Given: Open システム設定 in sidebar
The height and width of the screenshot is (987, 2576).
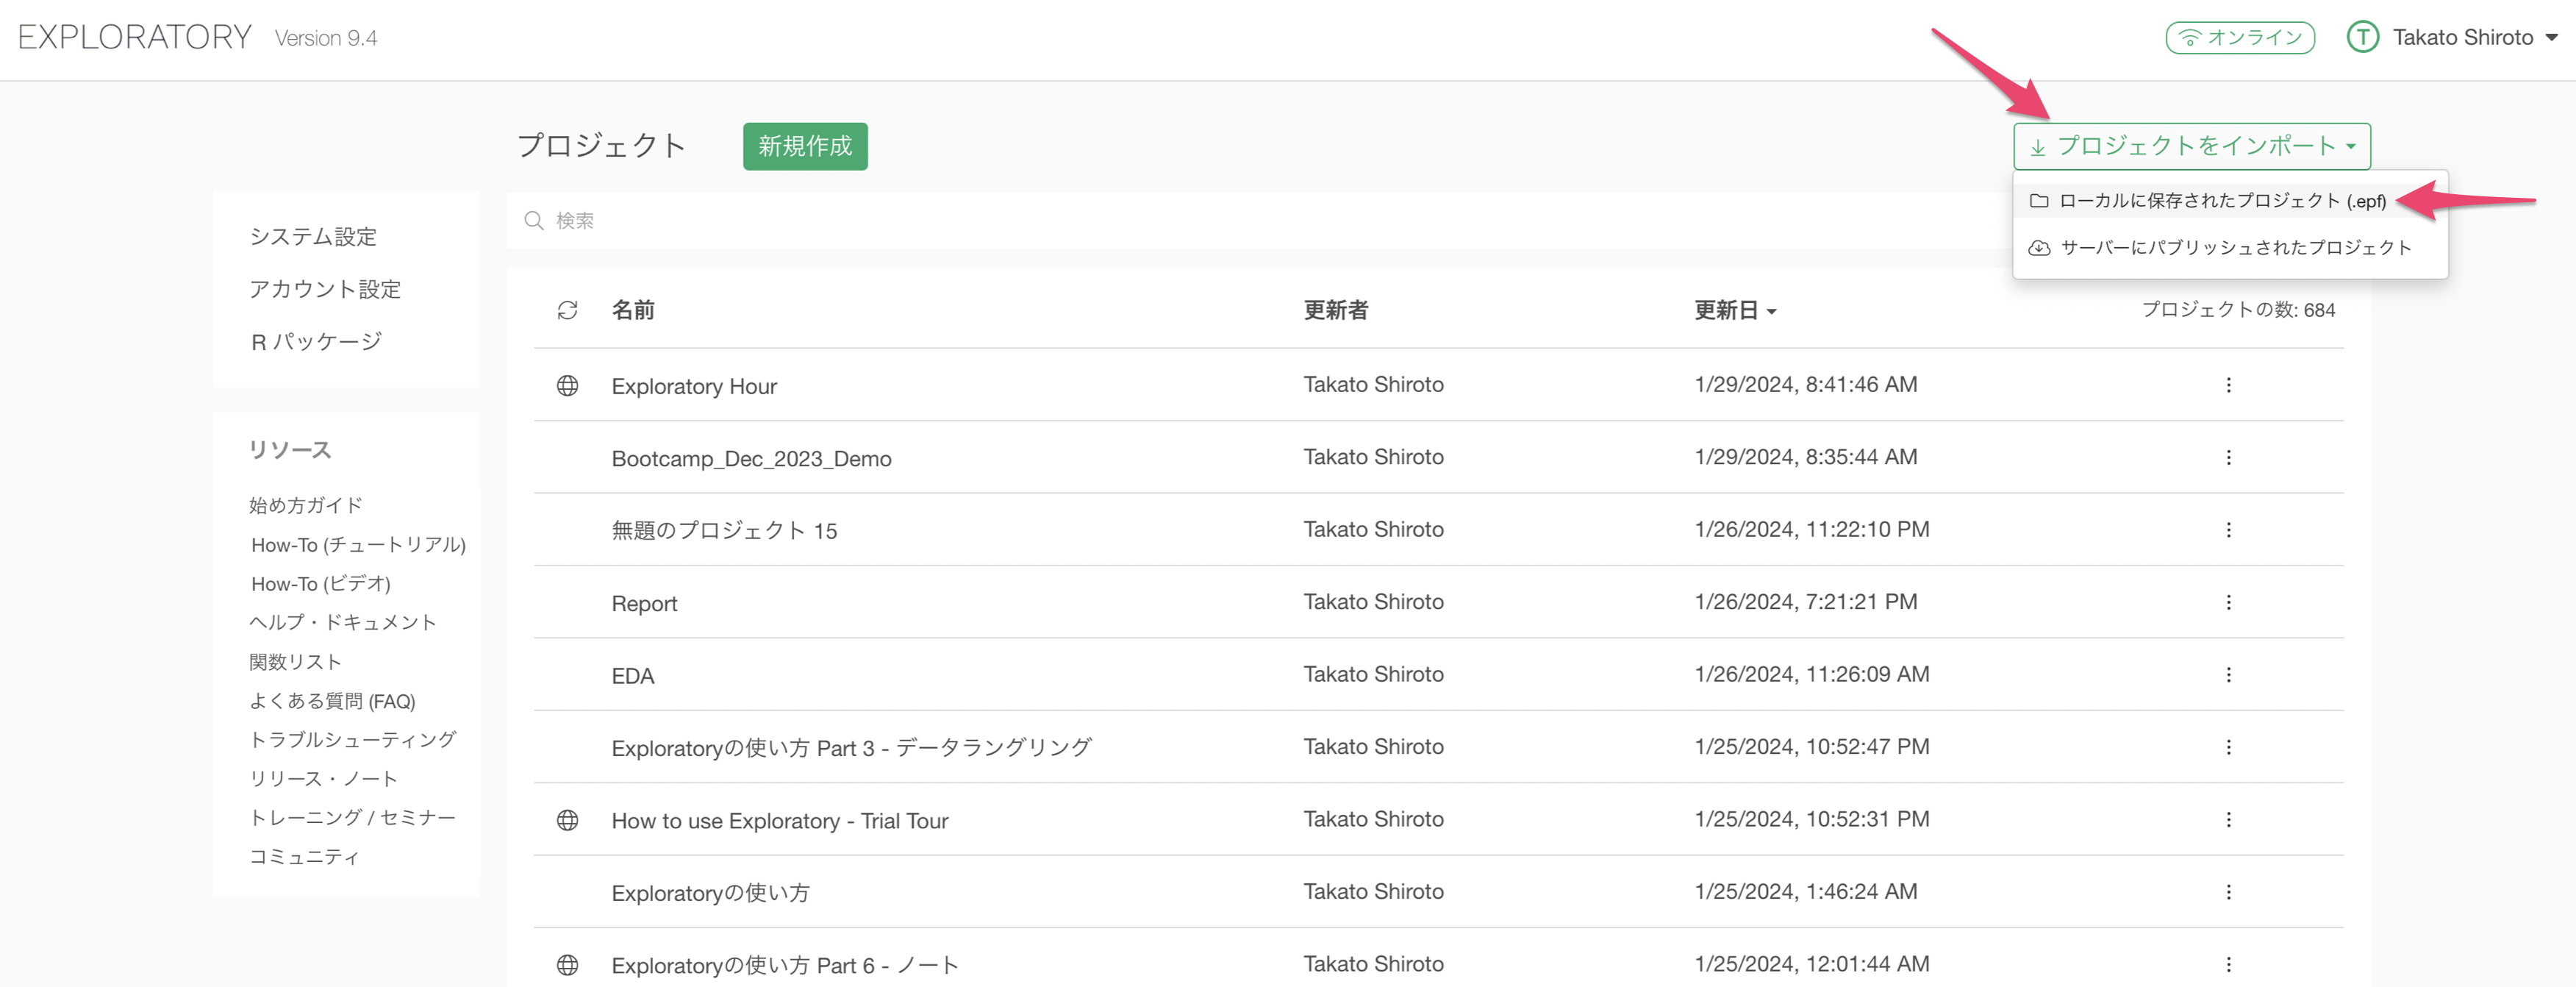Looking at the screenshot, I should coord(313,237).
